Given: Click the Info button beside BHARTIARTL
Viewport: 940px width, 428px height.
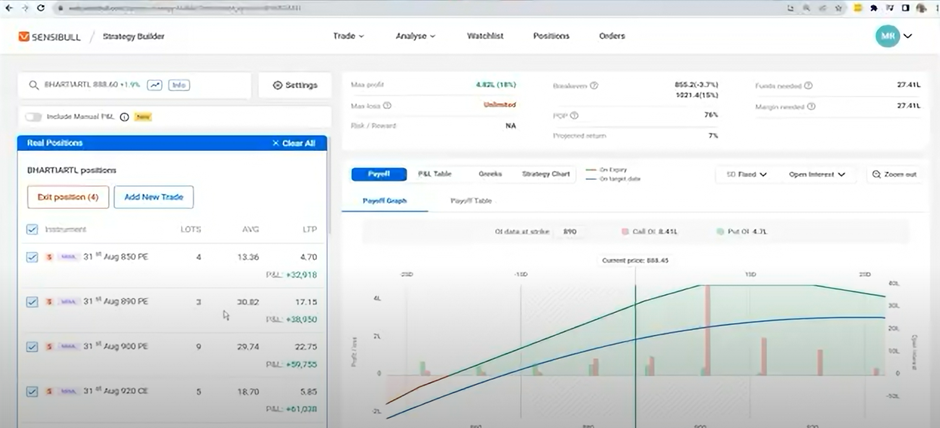Looking at the screenshot, I should click(x=179, y=85).
